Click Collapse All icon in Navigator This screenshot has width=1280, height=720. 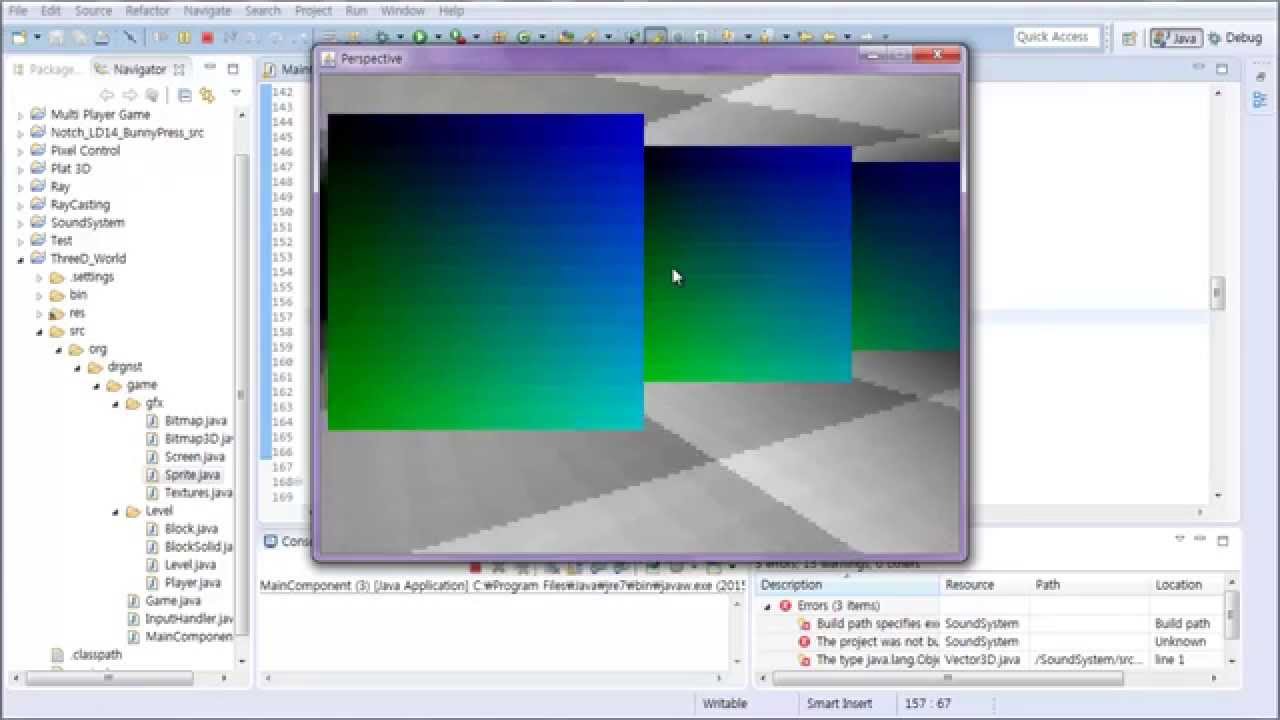click(x=185, y=95)
